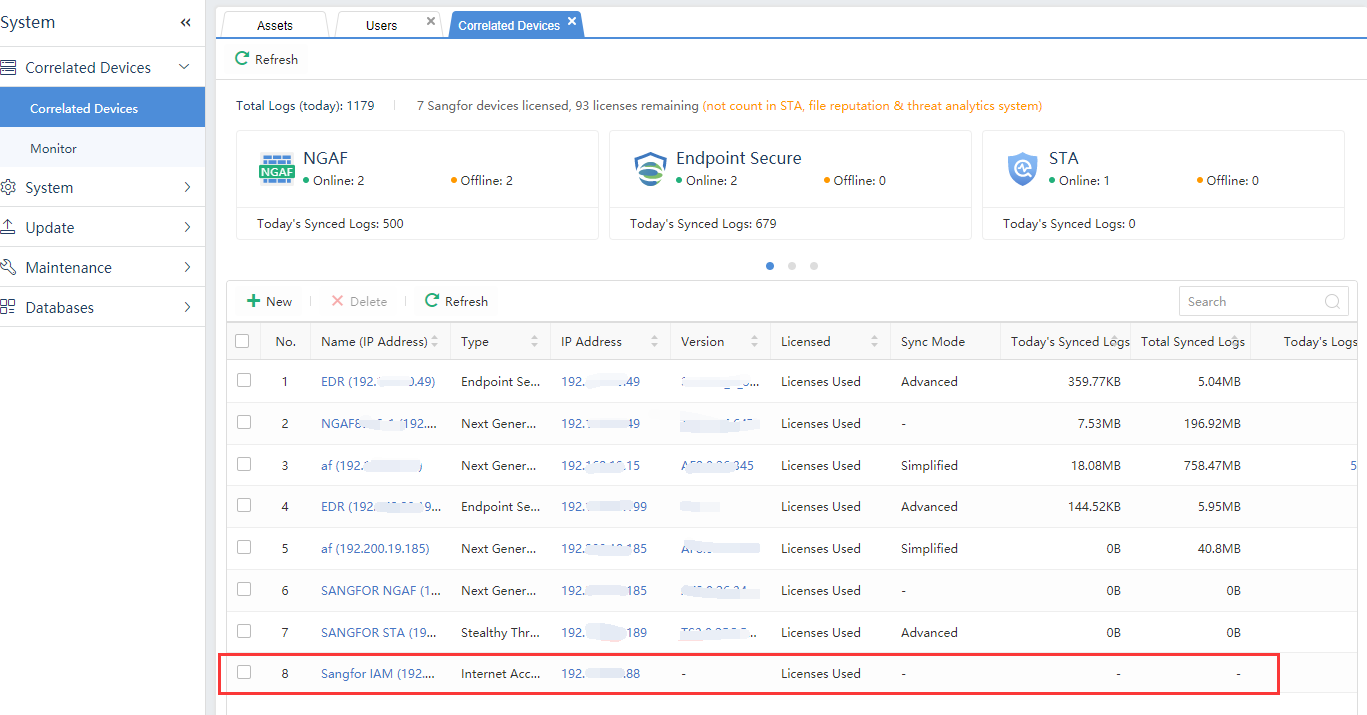The width and height of the screenshot is (1367, 715).
Task: Select the checkbox for Sangfor IAM row
Action: click(244, 672)
